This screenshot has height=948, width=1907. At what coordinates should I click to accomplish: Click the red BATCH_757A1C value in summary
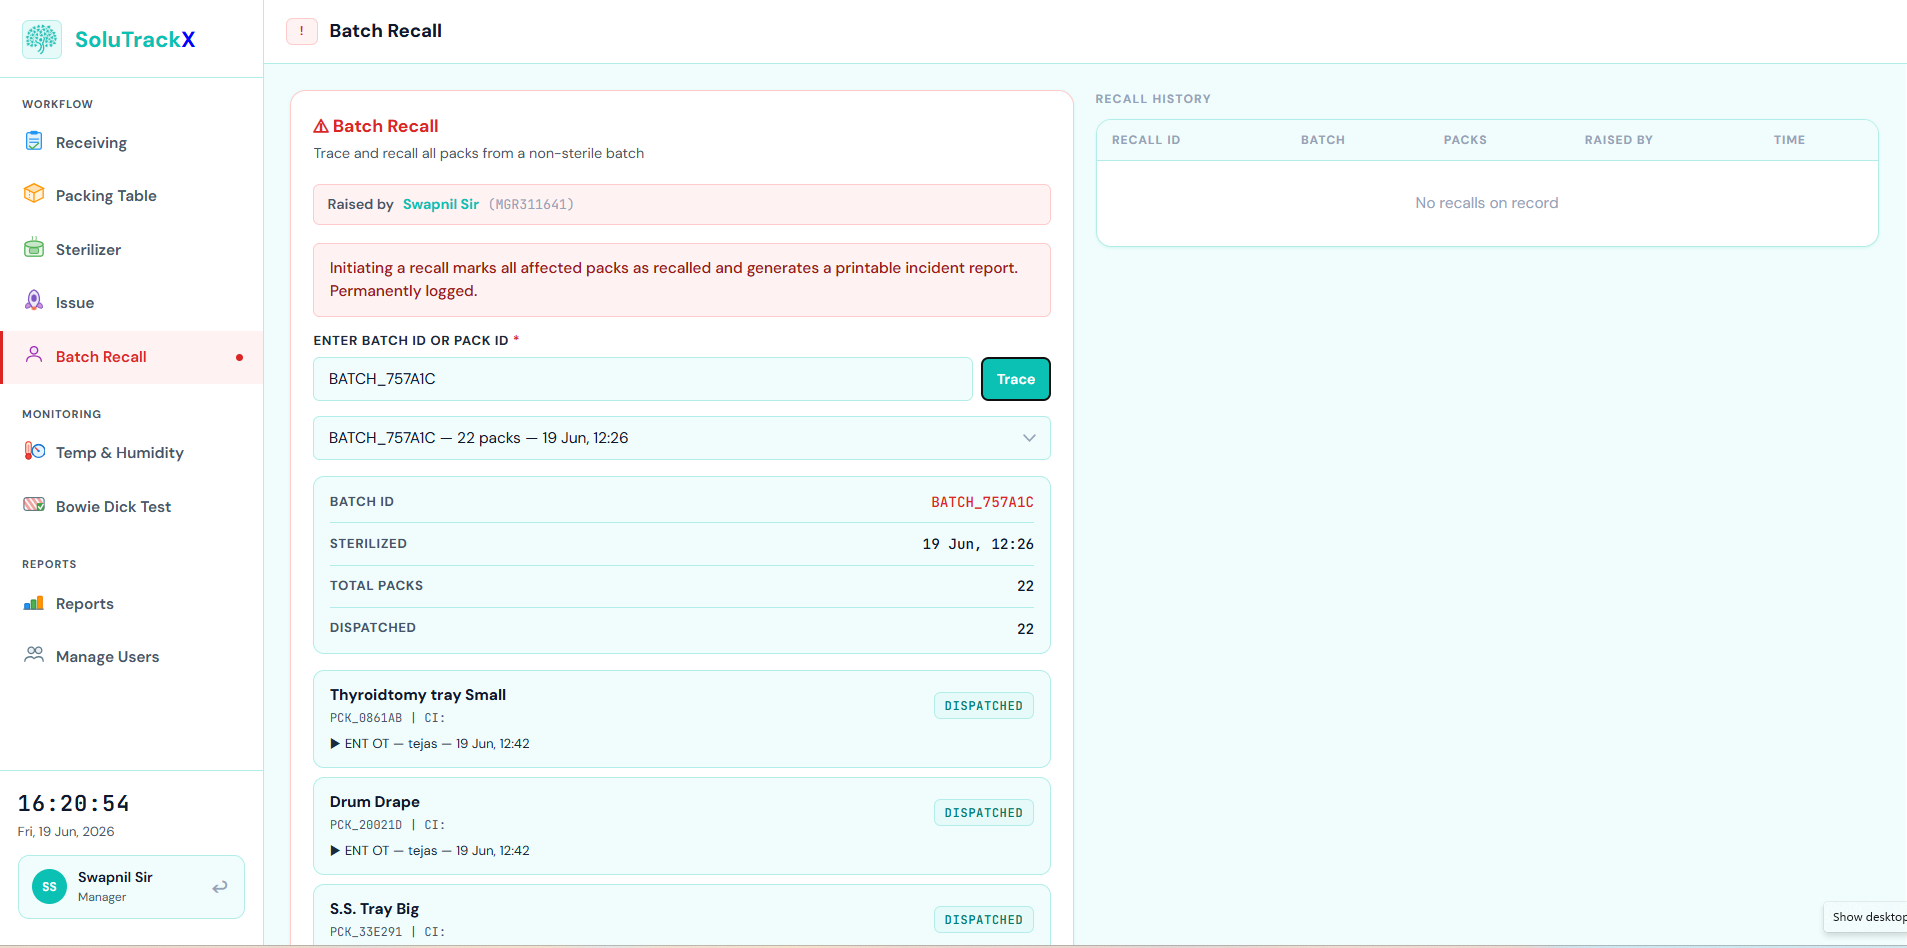[982, 502]
